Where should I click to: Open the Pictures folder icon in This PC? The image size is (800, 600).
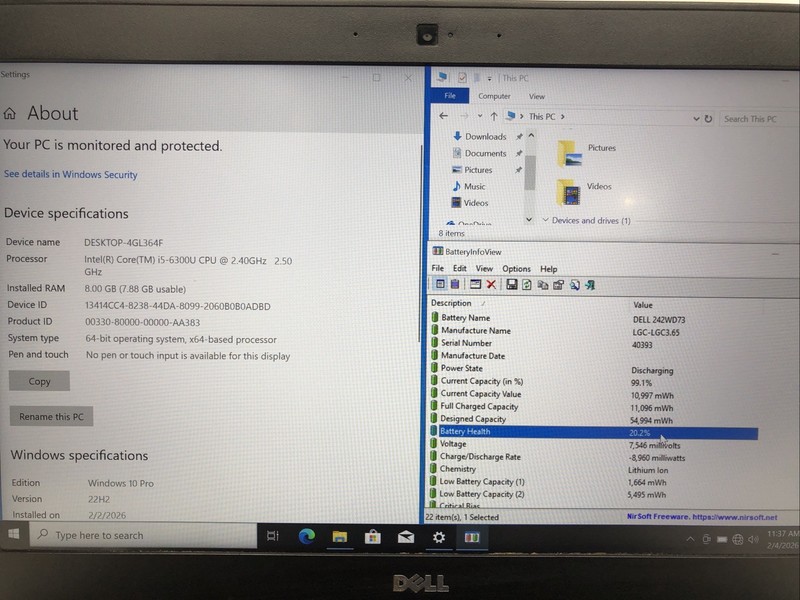pos(569,153)
